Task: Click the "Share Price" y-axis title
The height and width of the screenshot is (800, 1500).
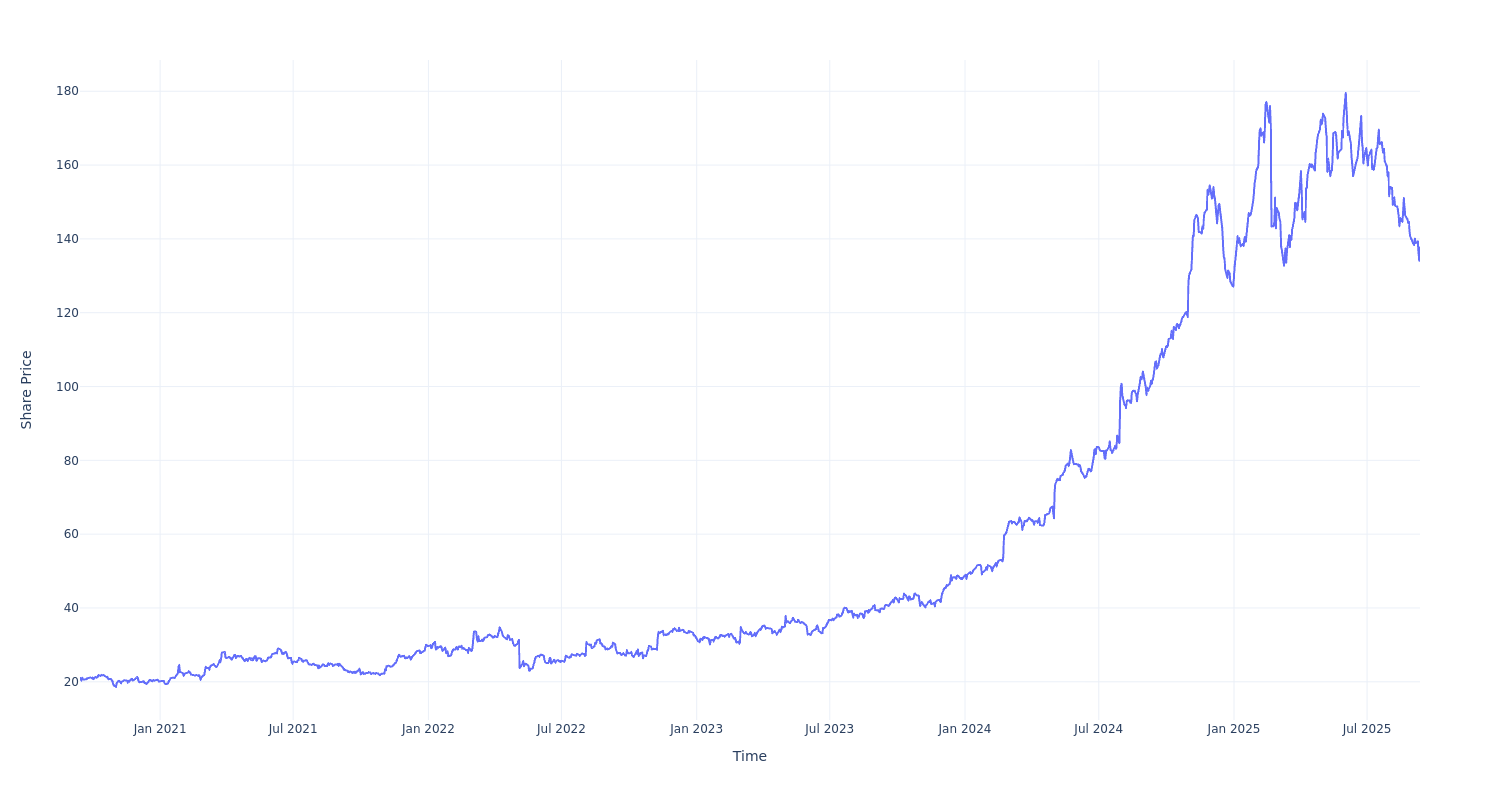Action: (x=27, y=390)
